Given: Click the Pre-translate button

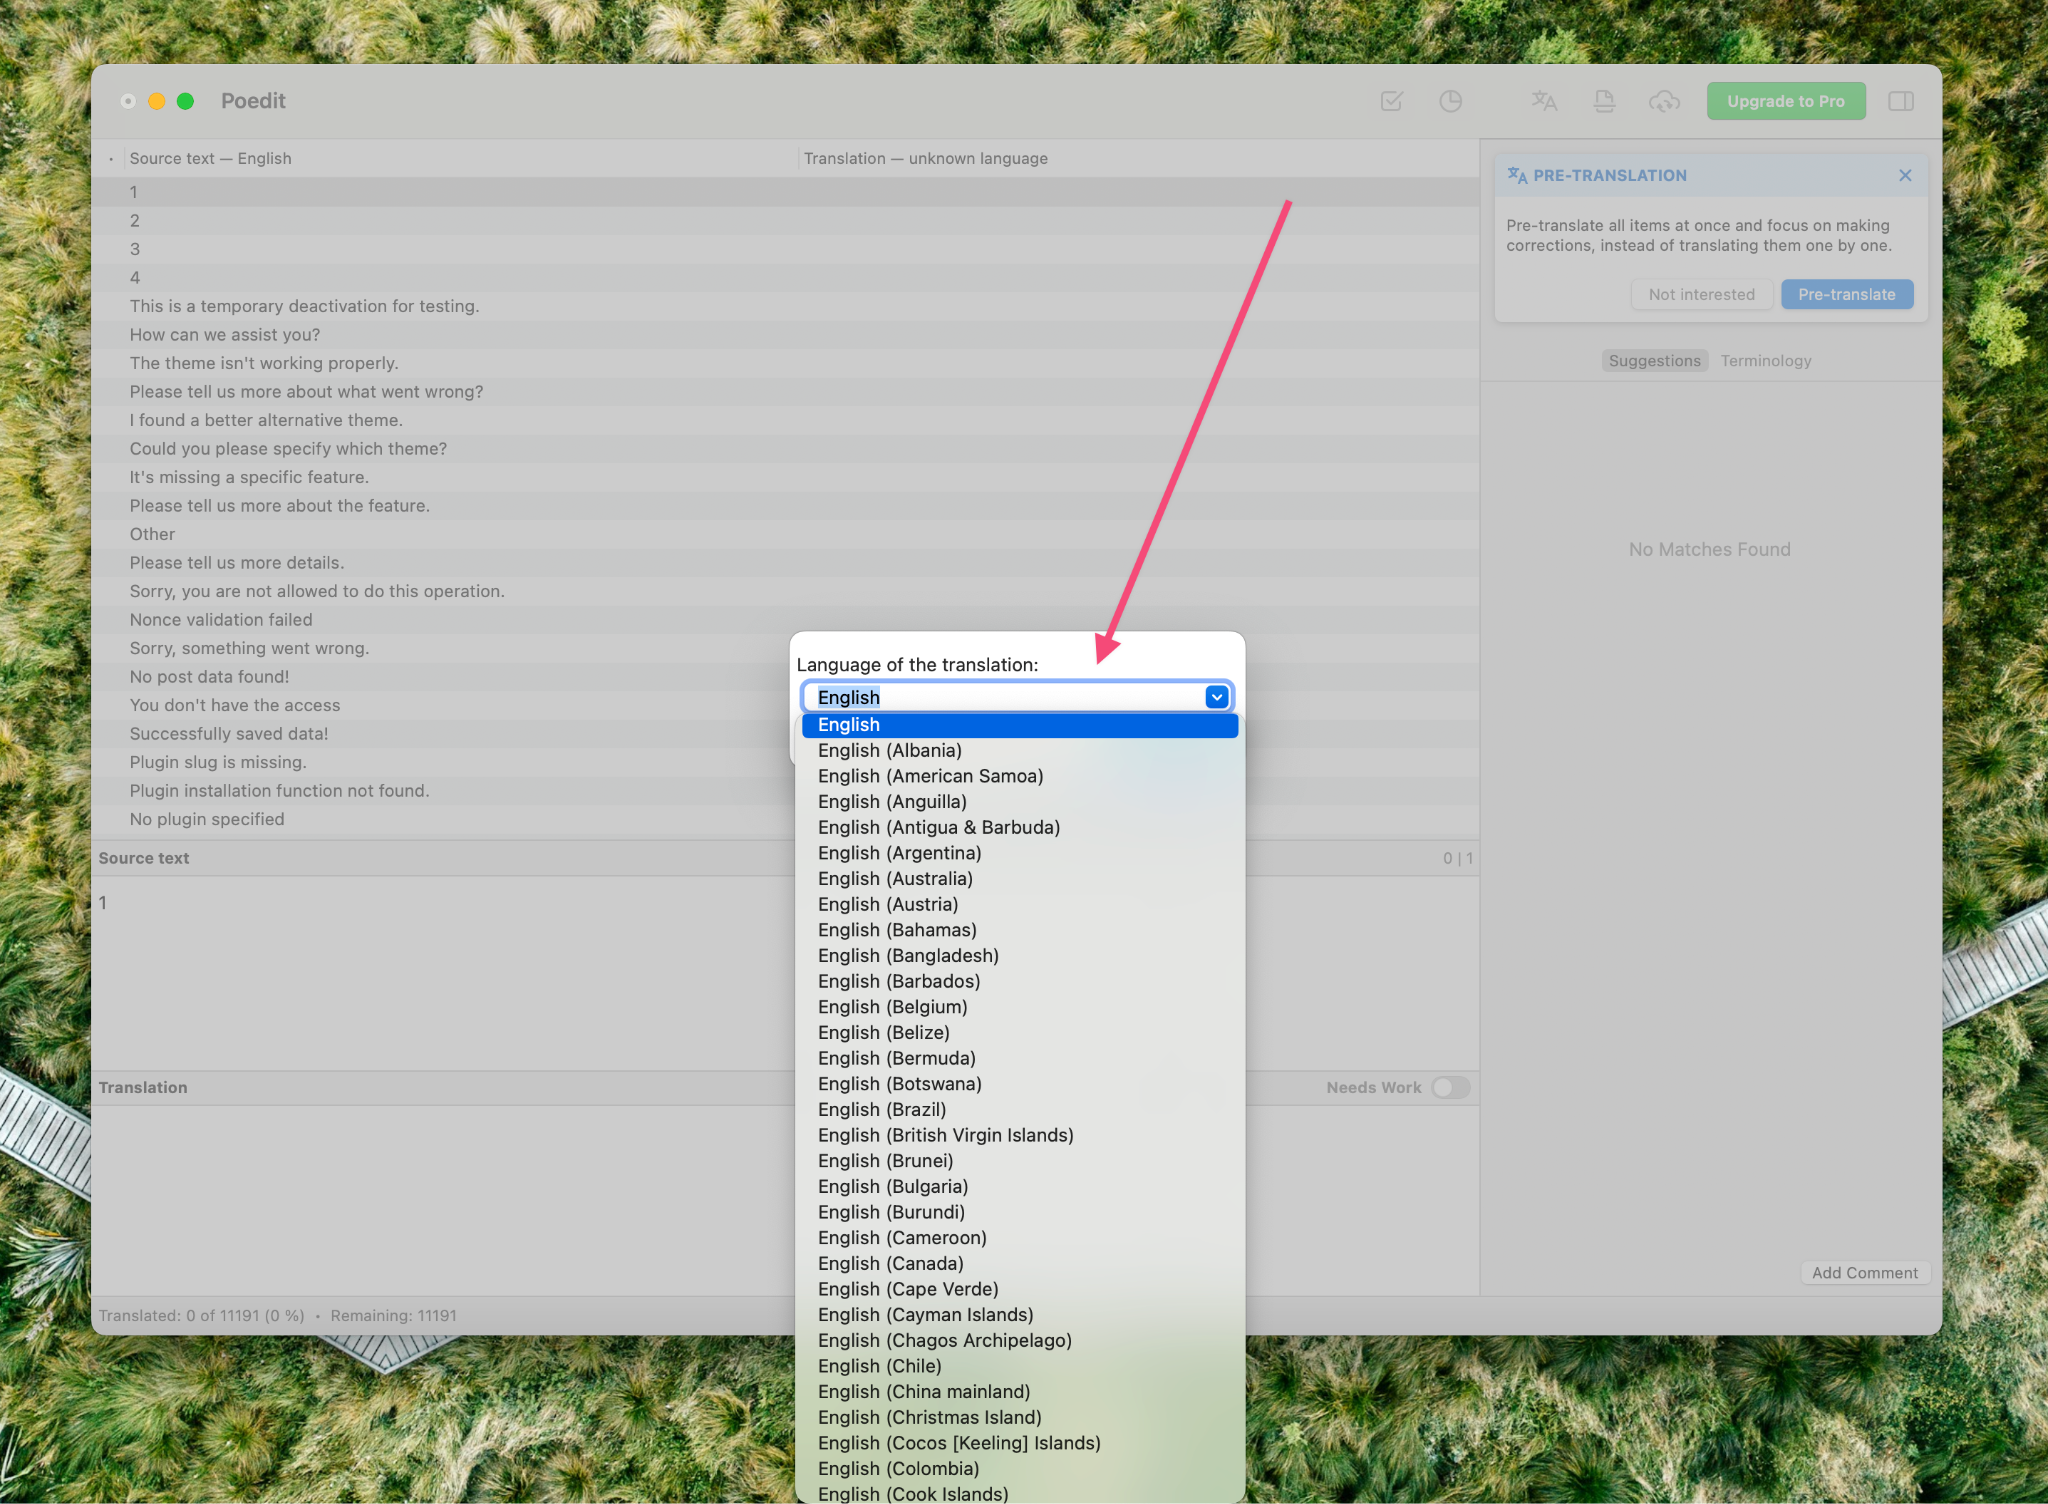Looking at the screenshot, I should [x=1846, y=294].
